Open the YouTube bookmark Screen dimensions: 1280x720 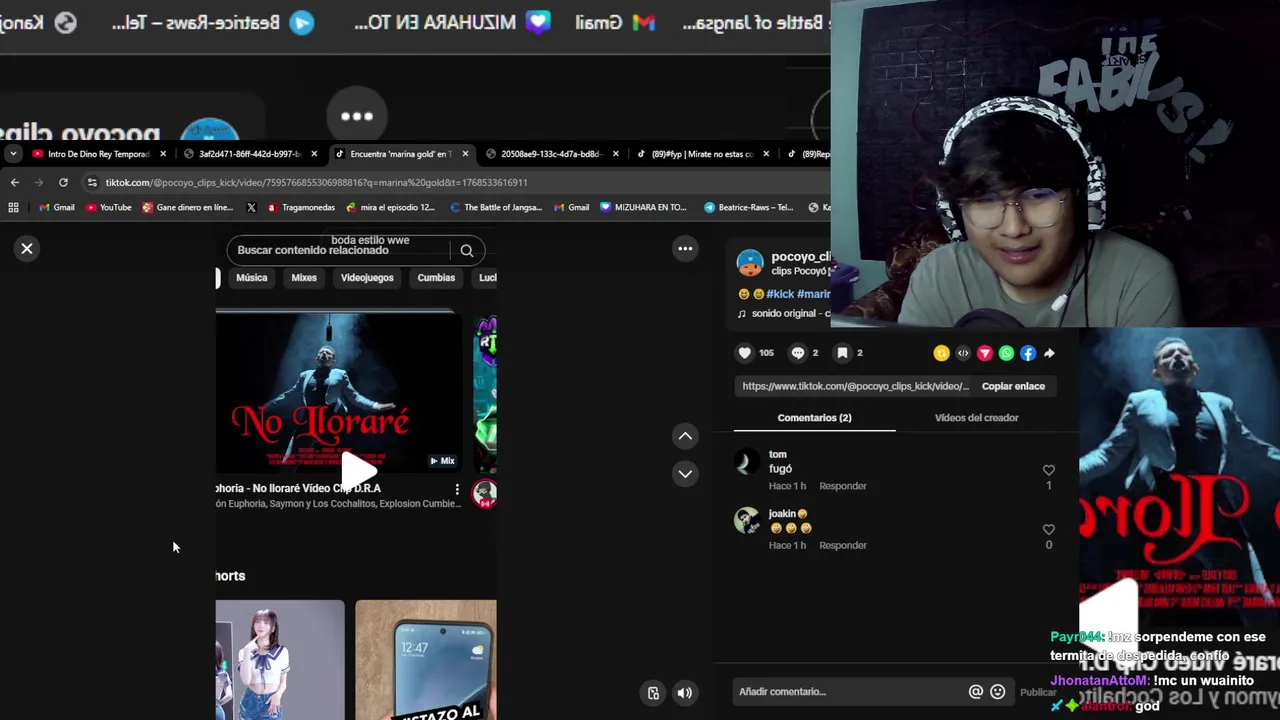point(109,208)
